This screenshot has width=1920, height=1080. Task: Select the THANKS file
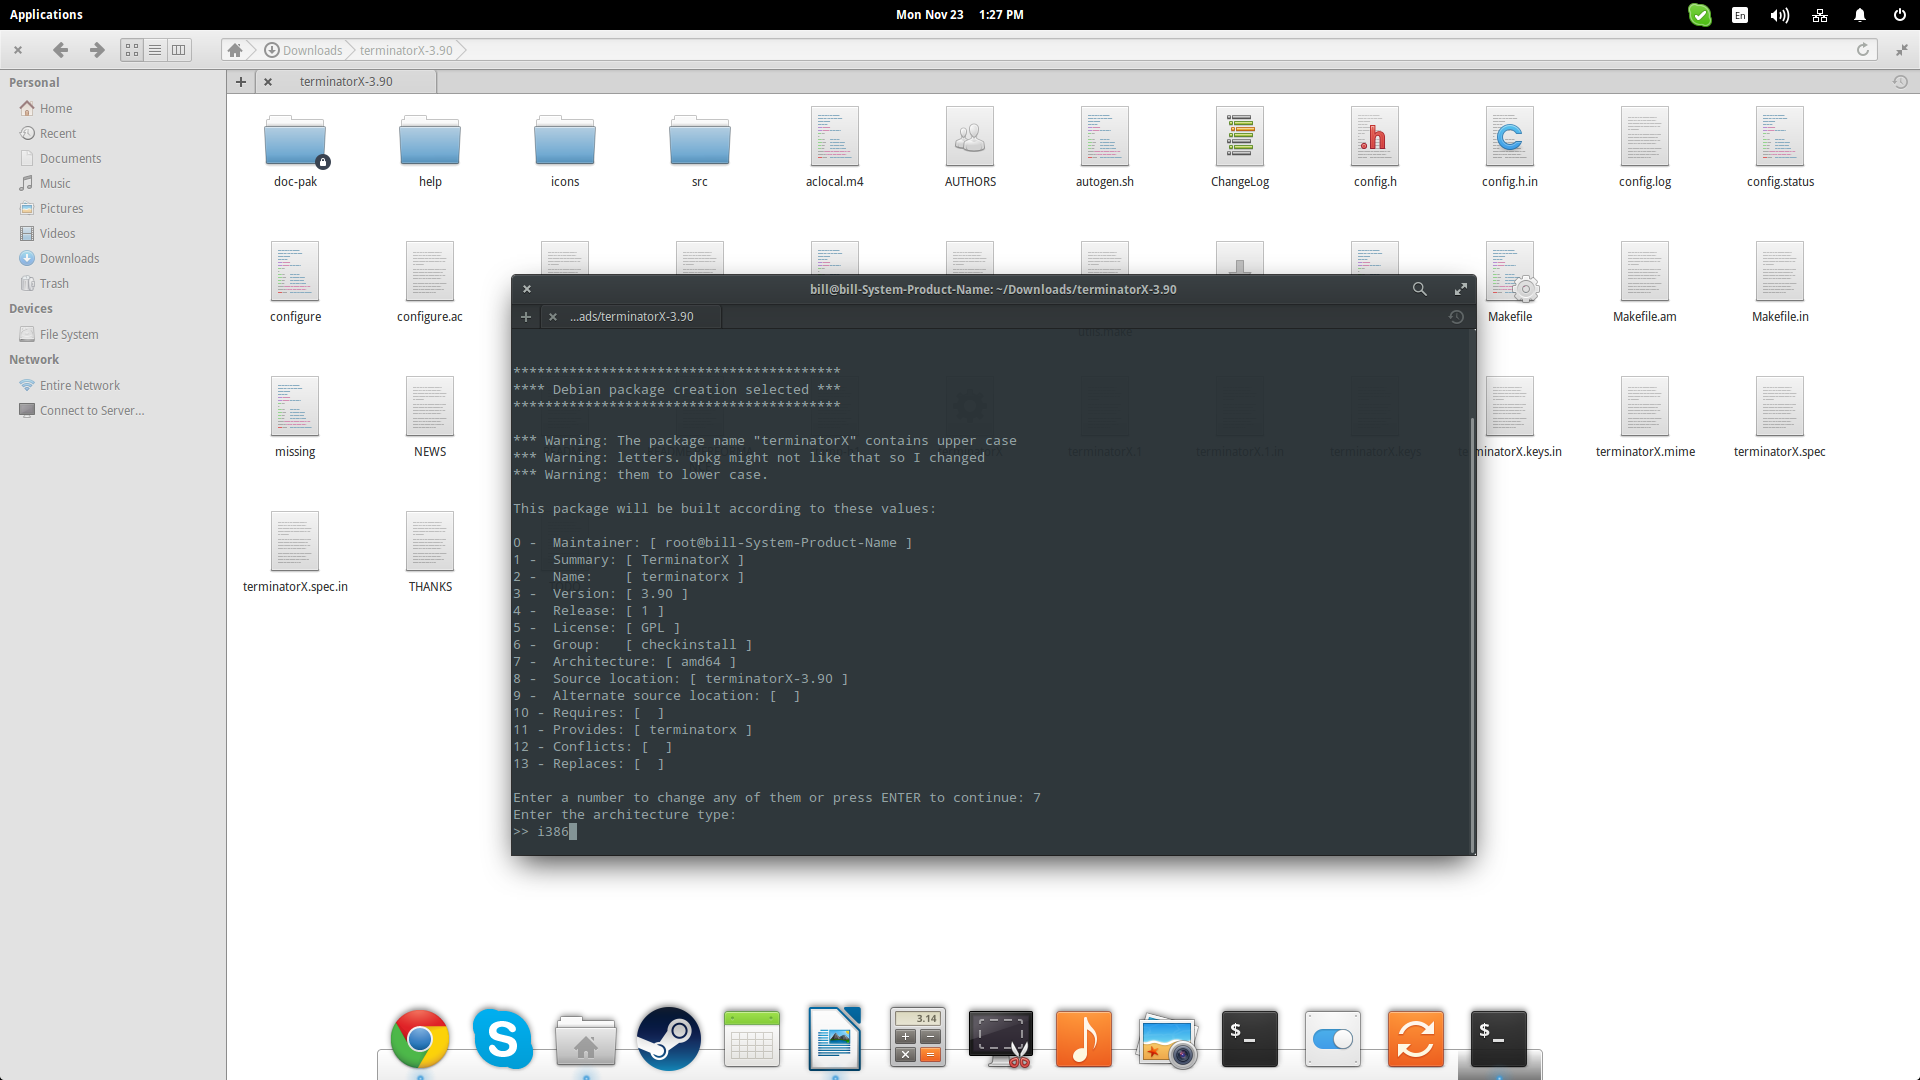click(x=430, y=553)
